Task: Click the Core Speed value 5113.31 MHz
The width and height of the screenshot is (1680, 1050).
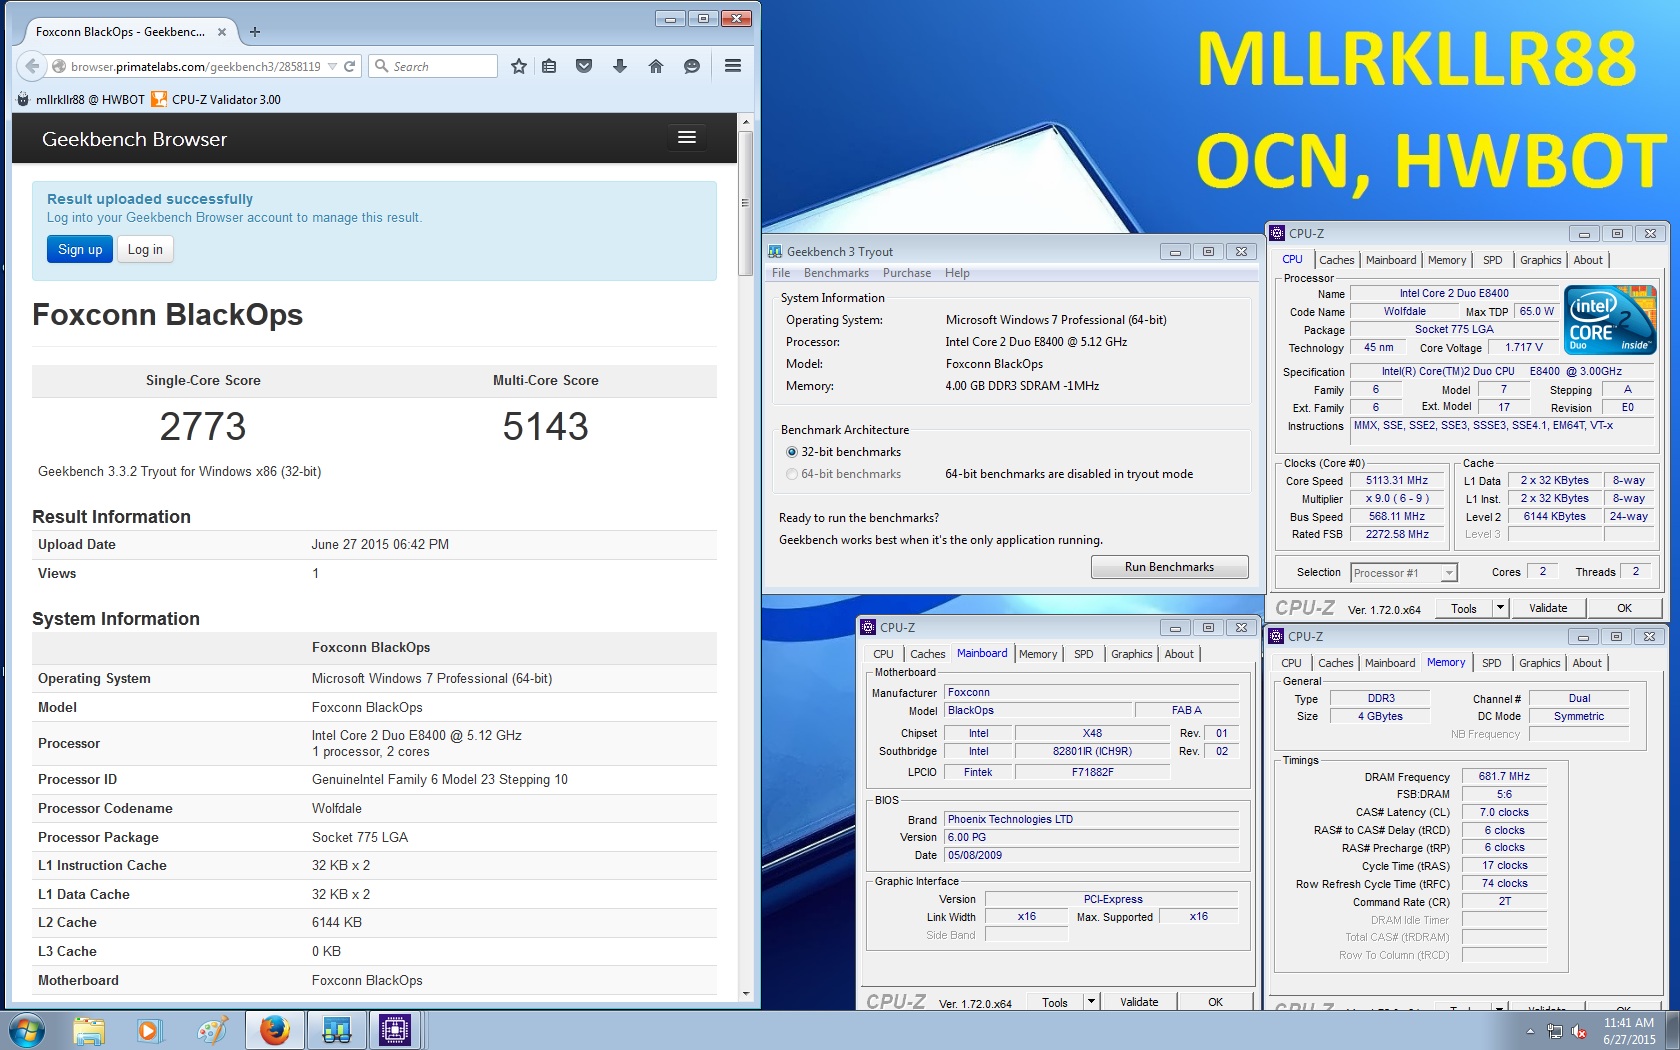Action: tap(1397, 480)
